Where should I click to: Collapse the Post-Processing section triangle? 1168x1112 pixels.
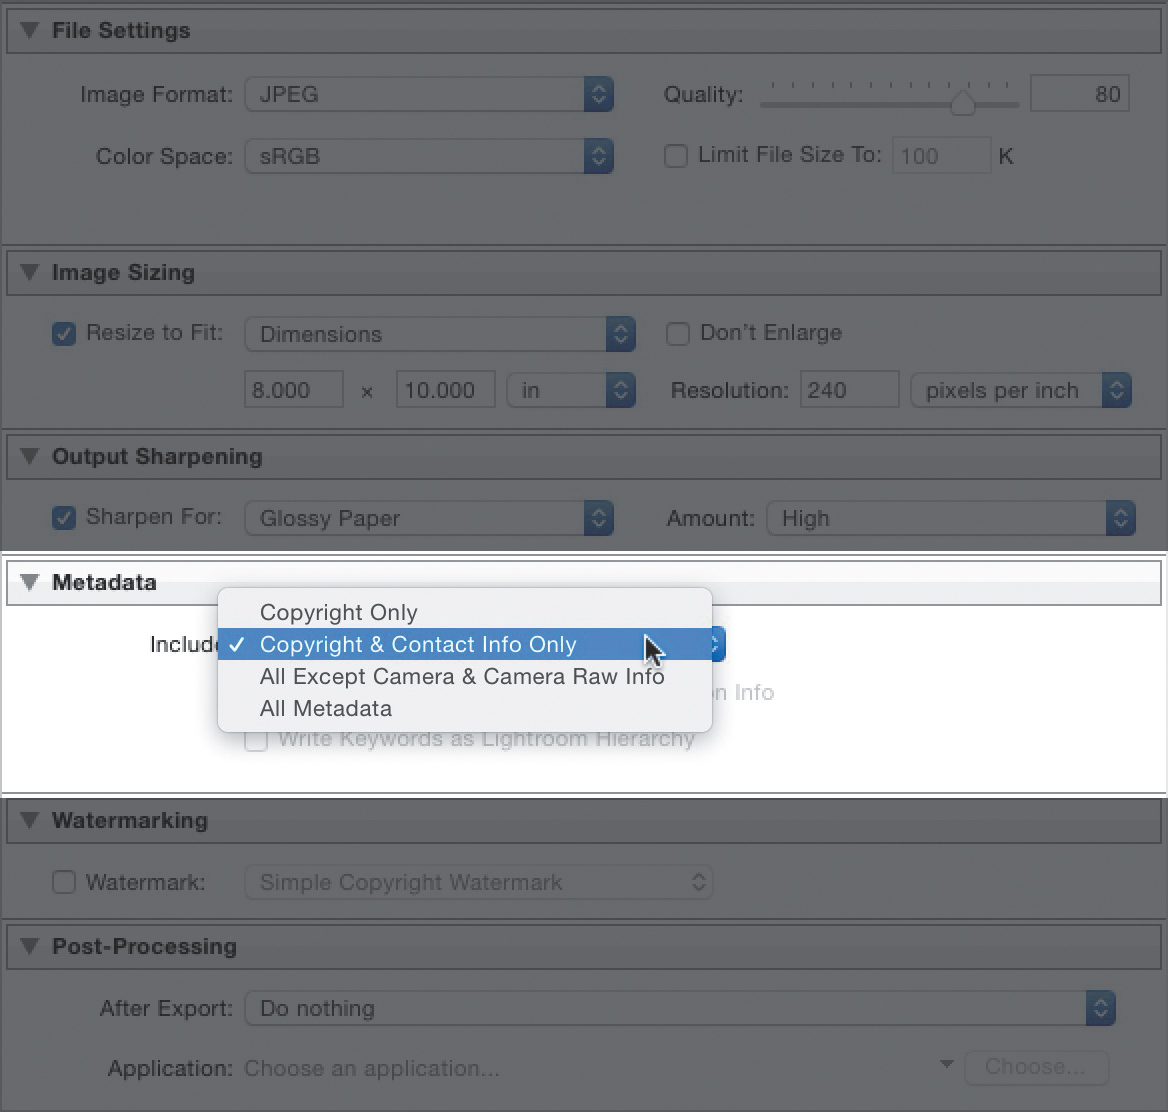pos(29,947)
